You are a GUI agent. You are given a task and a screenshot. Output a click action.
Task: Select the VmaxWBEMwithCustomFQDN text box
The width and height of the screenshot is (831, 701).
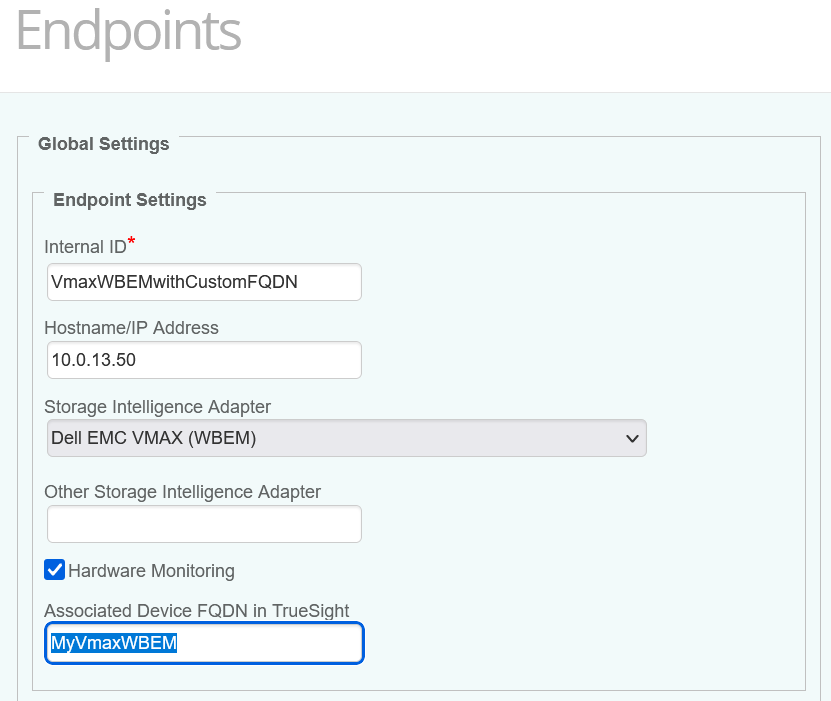[x=204, y=282]
